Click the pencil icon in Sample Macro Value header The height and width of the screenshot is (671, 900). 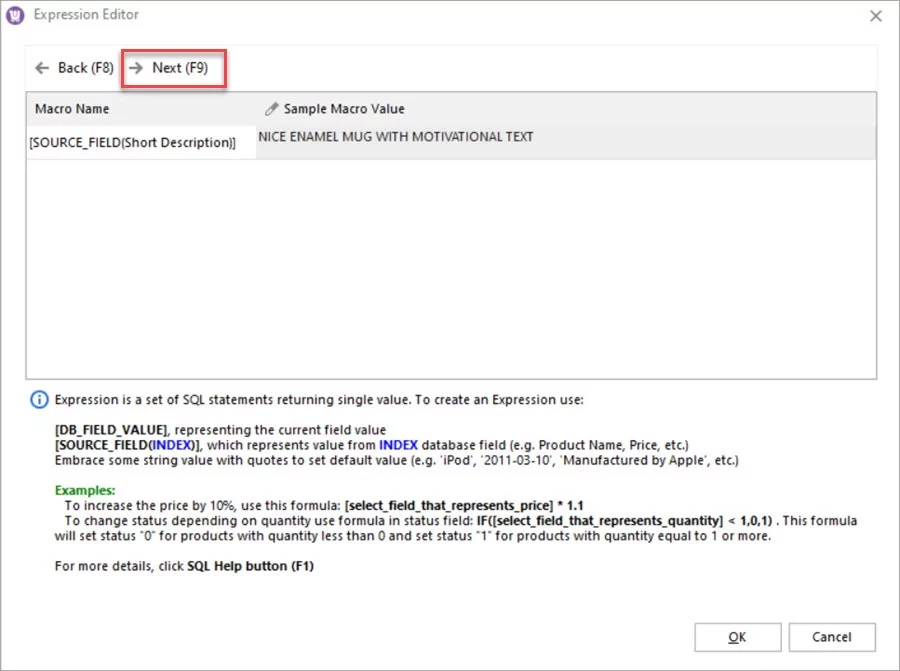(270, 108)
